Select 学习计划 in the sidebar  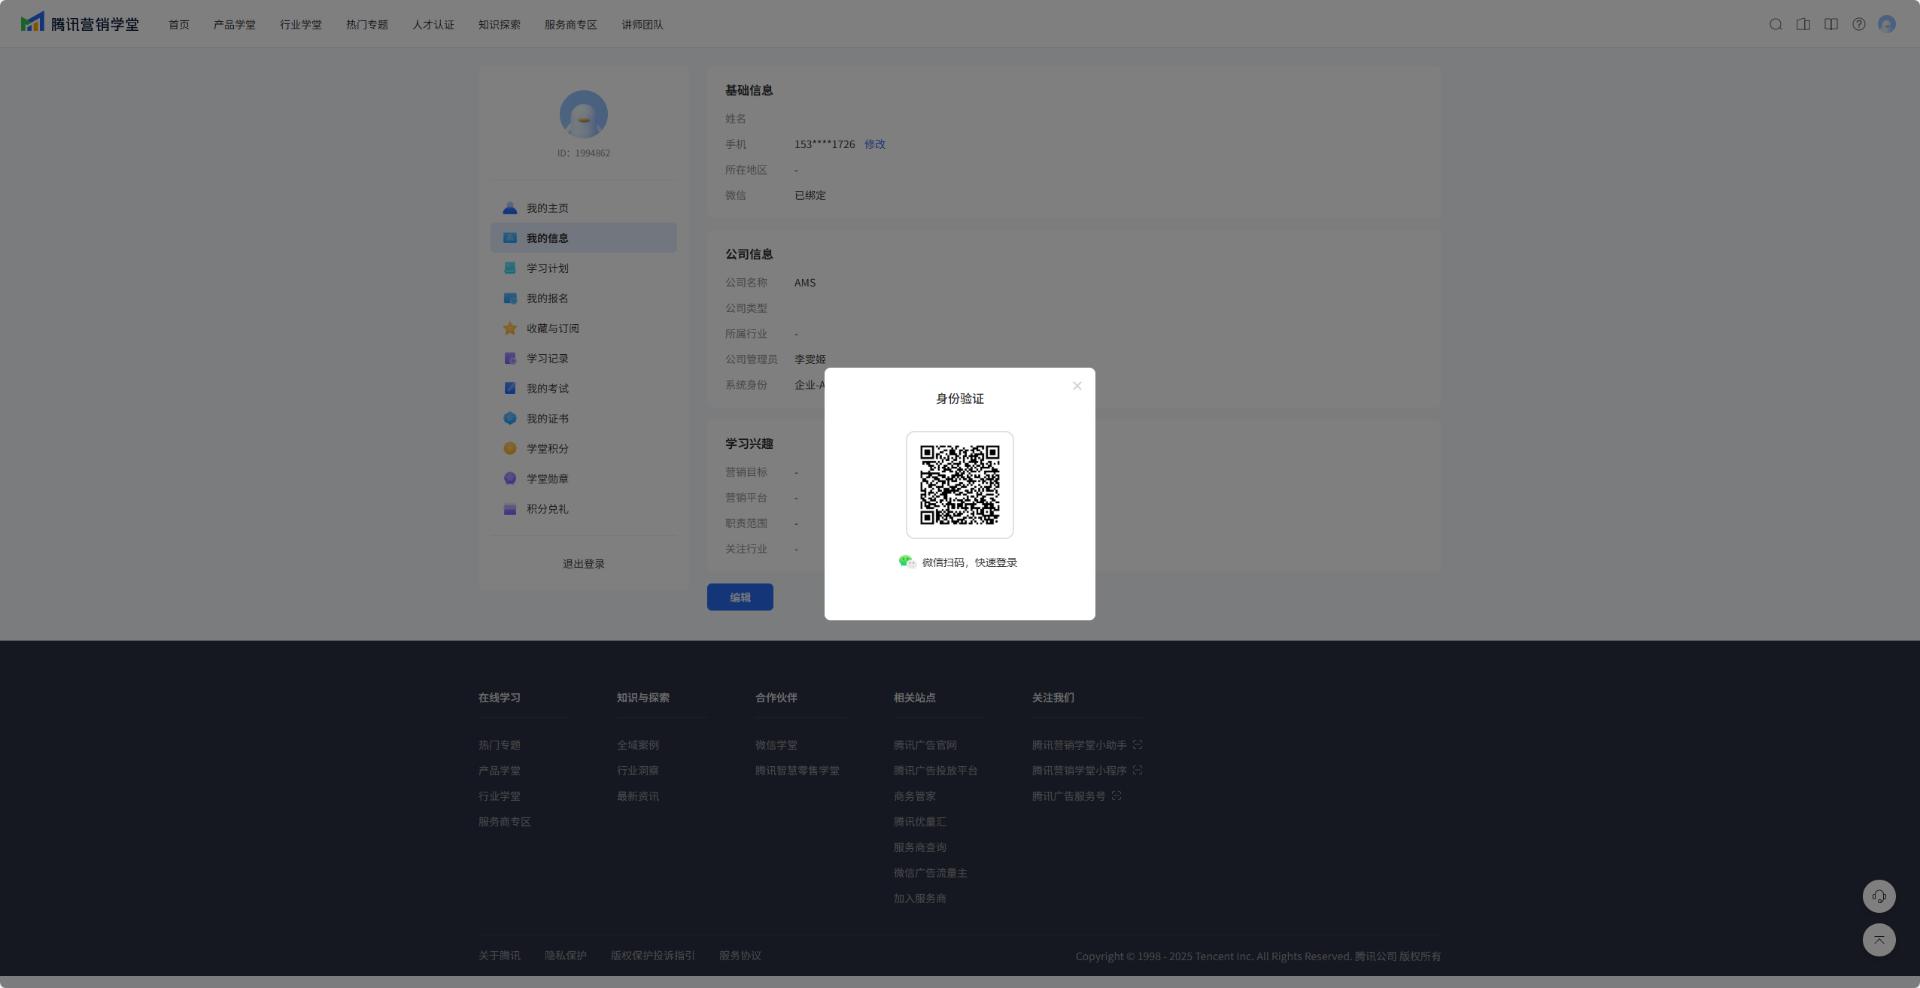[547, 268]
